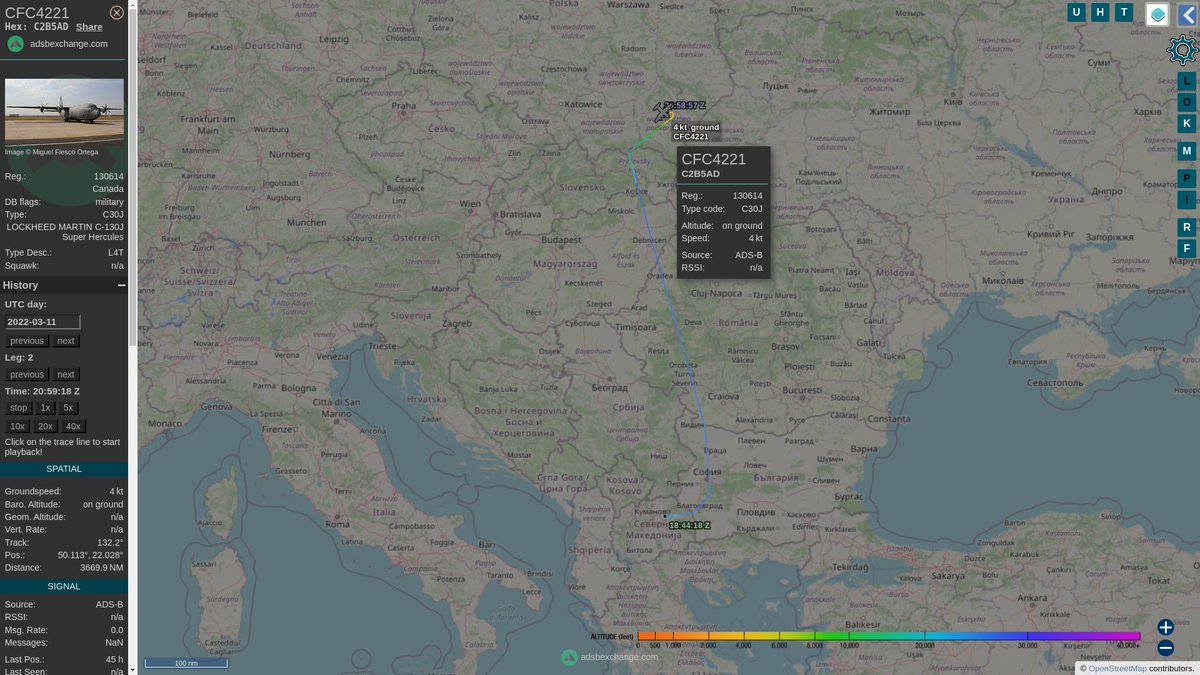The width and height of the screenshot is (1200, 675).
Task: Toggle the P map option button
Action: tap(1187, 178)
